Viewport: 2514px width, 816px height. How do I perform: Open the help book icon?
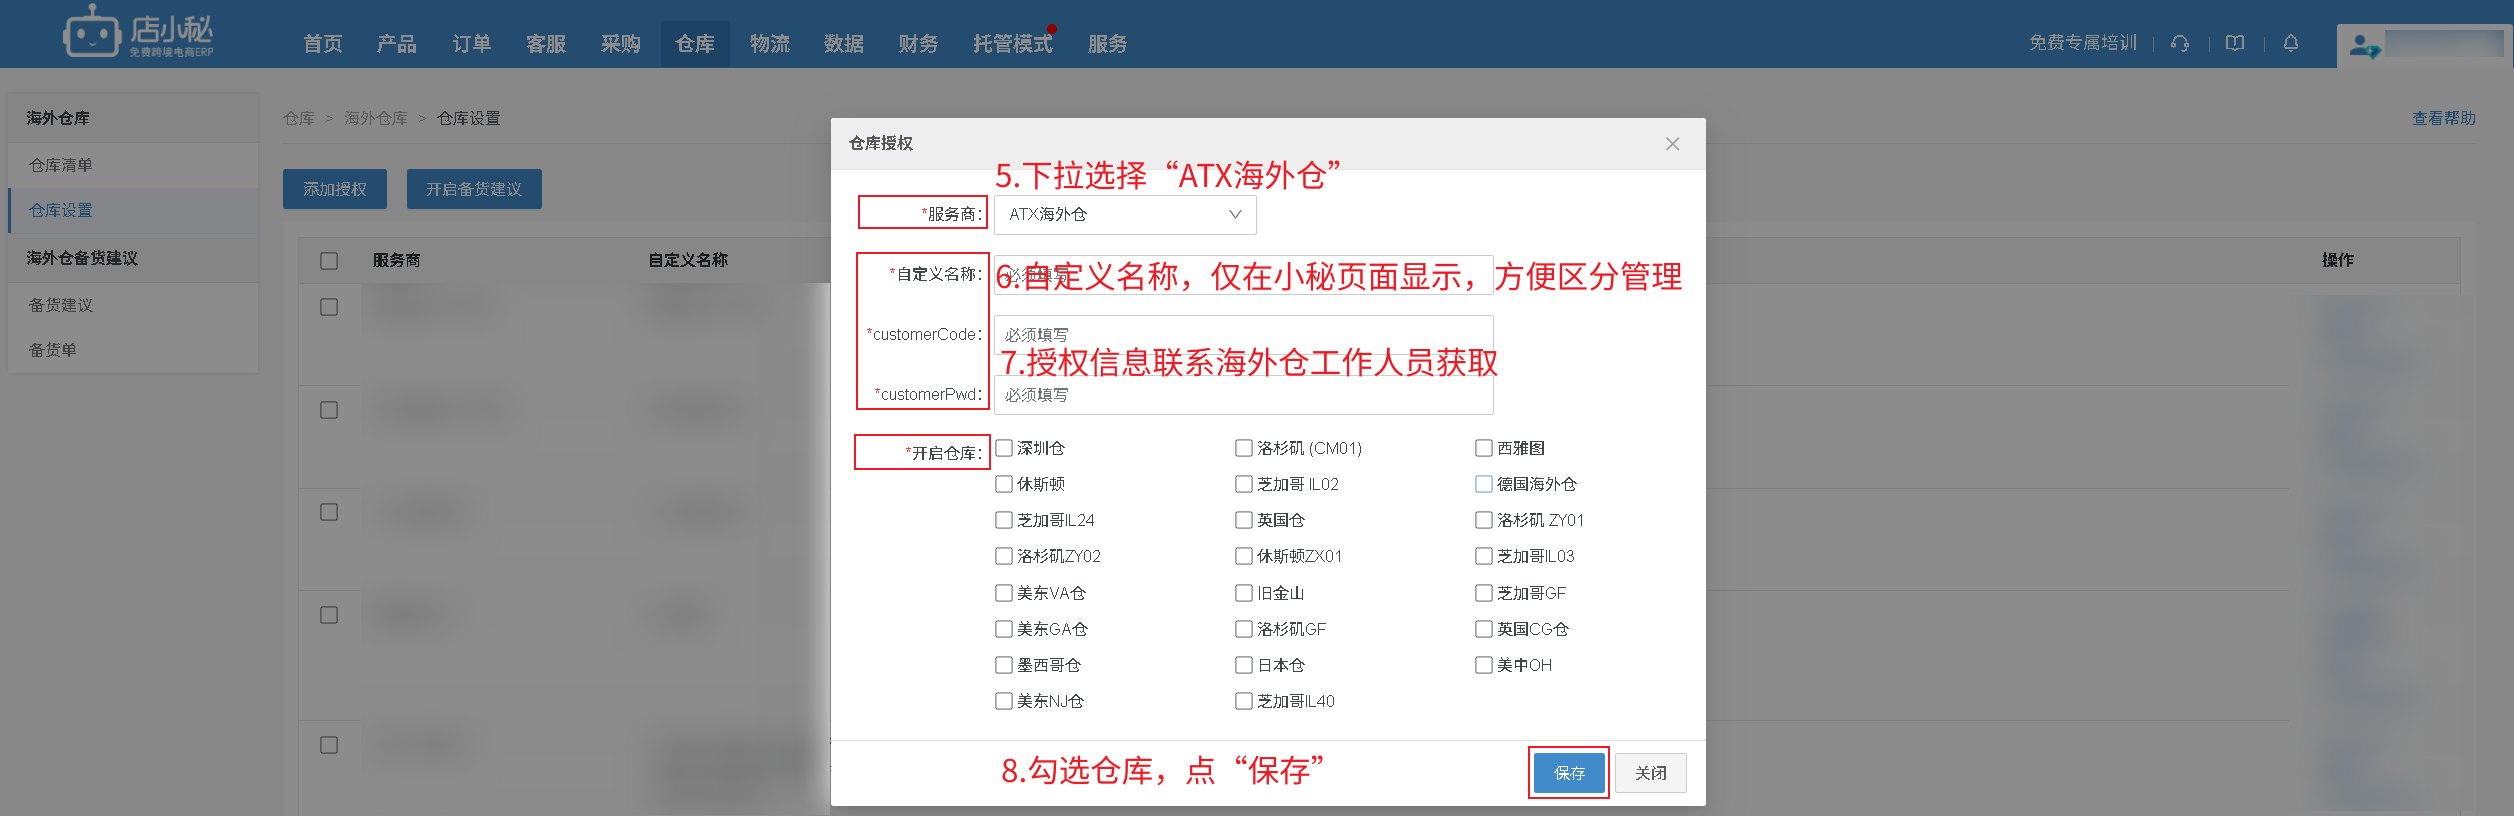click(x=2235, y=43)
